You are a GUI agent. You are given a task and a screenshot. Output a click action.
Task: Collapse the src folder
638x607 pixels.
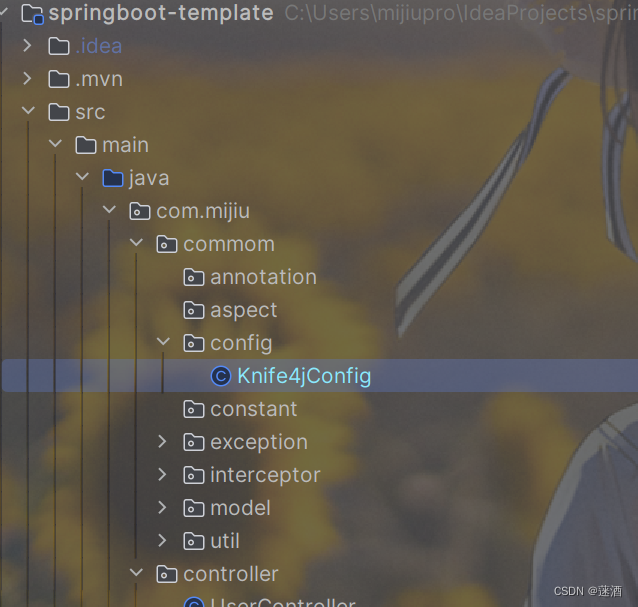(28, 111)
